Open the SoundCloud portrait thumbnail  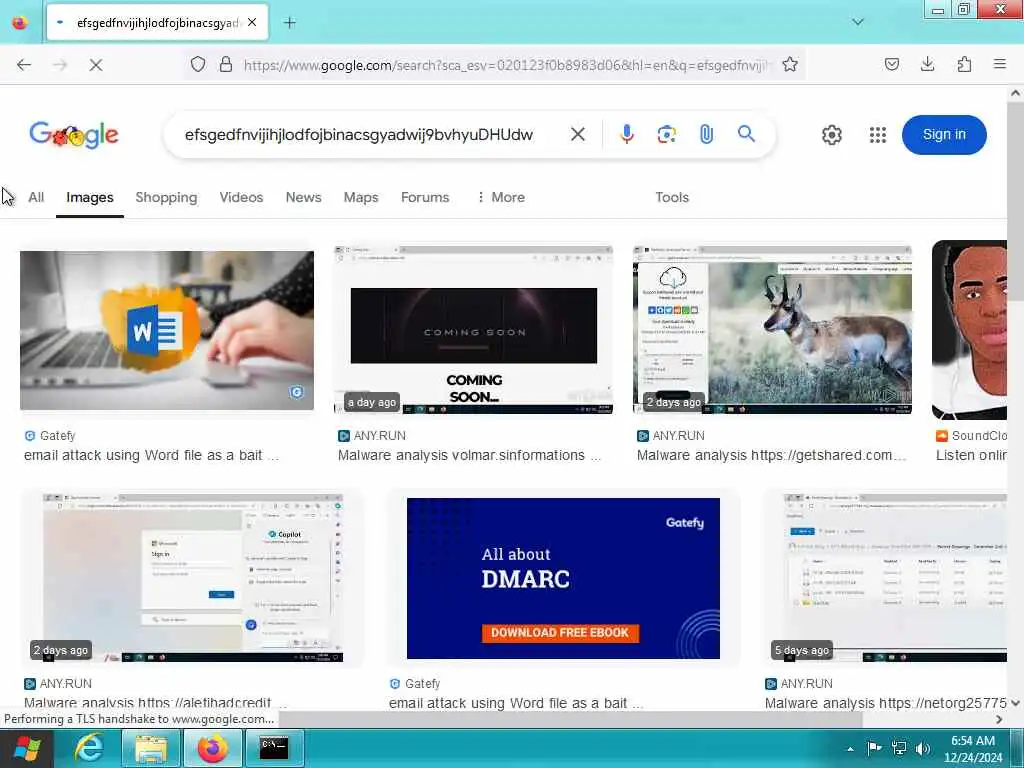point(970,330)
